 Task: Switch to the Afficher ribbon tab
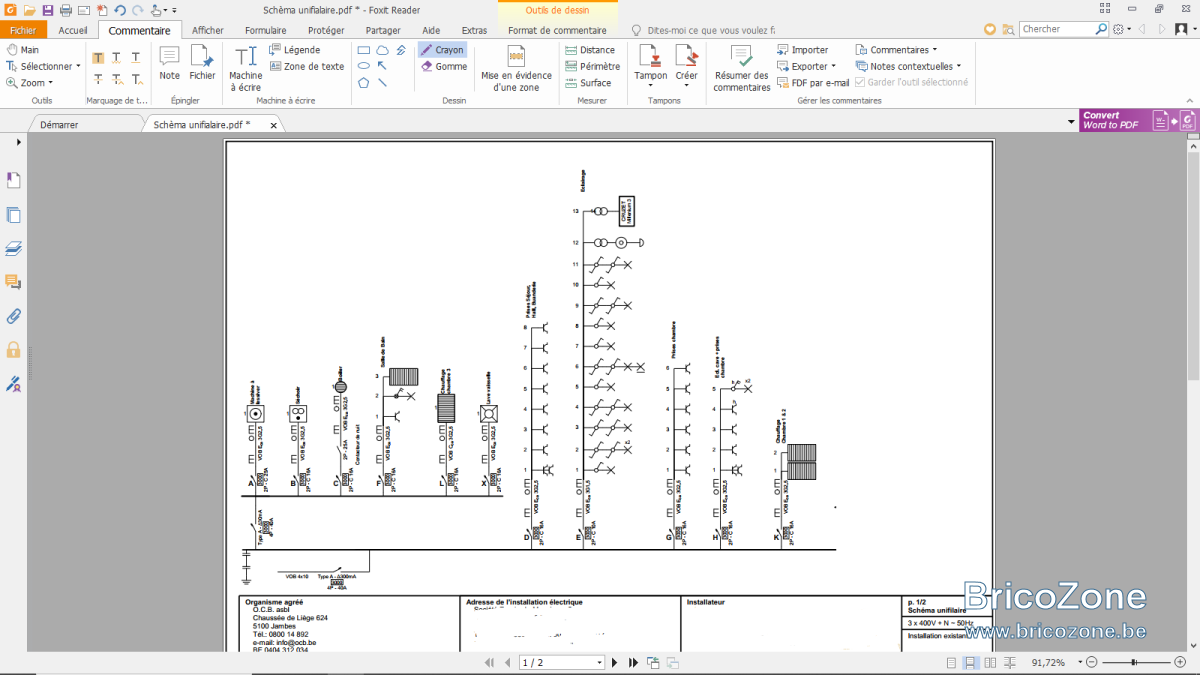coord(208,30)
